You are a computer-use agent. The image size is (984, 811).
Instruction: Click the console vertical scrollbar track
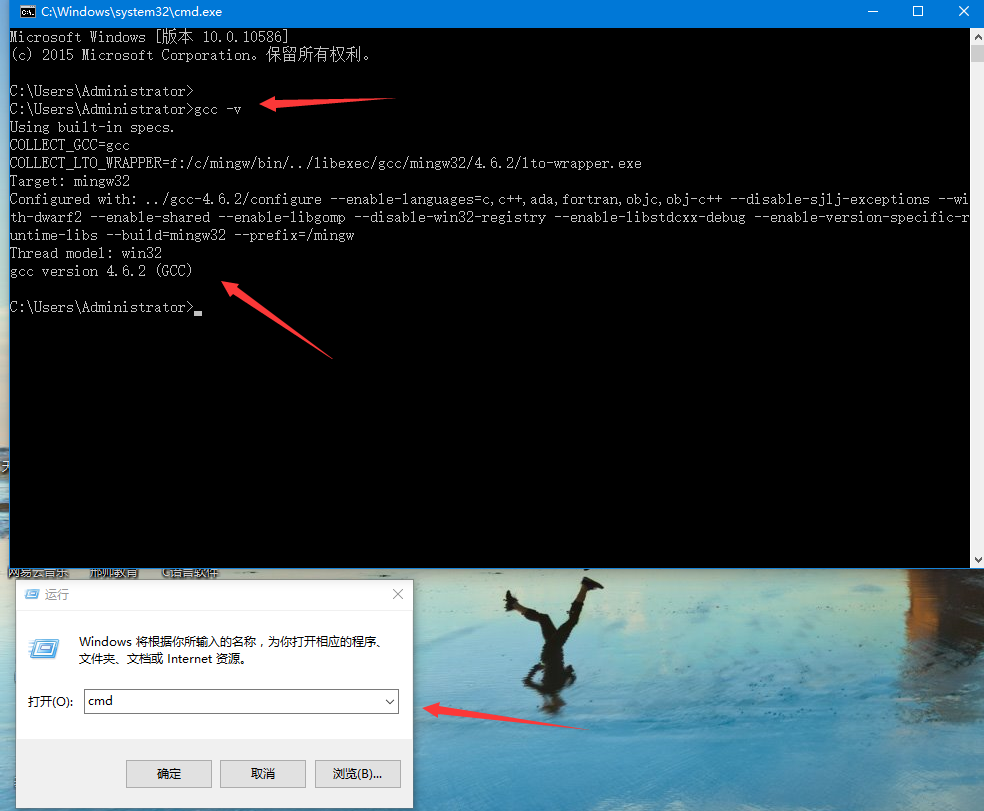[x=977, y=300]
